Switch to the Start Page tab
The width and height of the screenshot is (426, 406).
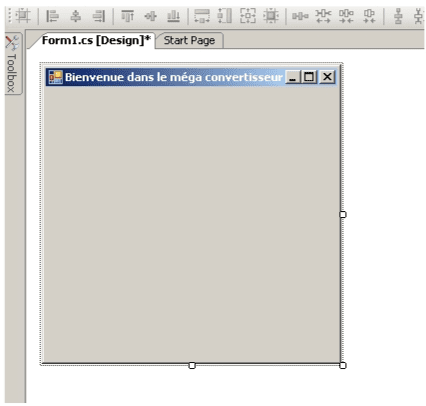click(189, 41)
